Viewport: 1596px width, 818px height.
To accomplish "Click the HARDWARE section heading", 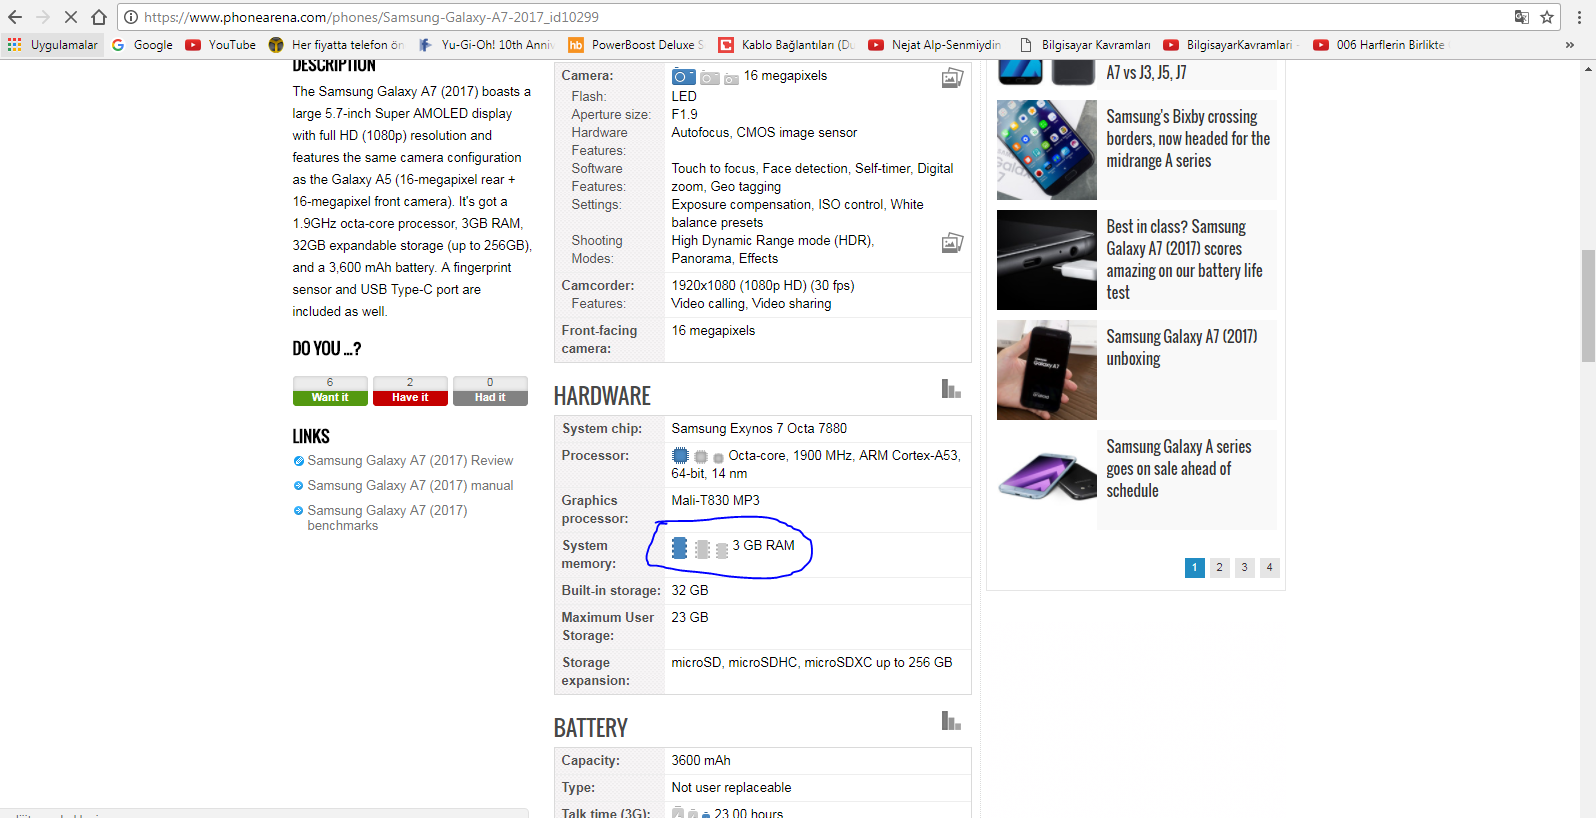I will tap(602, 396).
